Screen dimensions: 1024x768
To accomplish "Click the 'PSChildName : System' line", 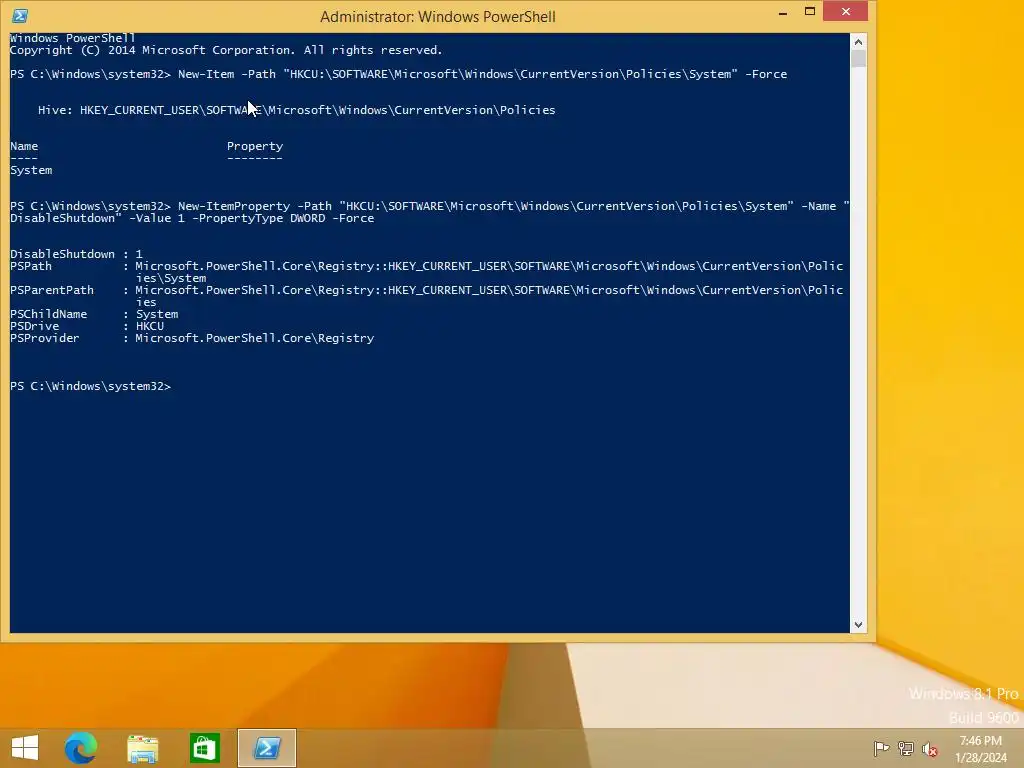I will 94,314.
